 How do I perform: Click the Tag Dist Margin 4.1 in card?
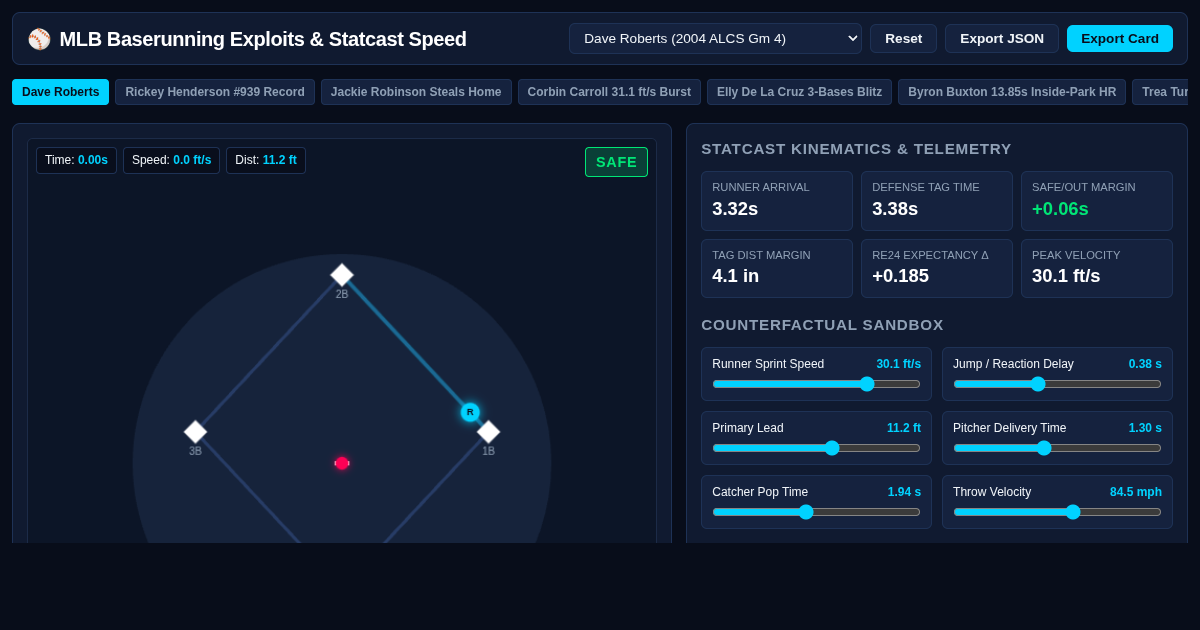coord(777,268)
